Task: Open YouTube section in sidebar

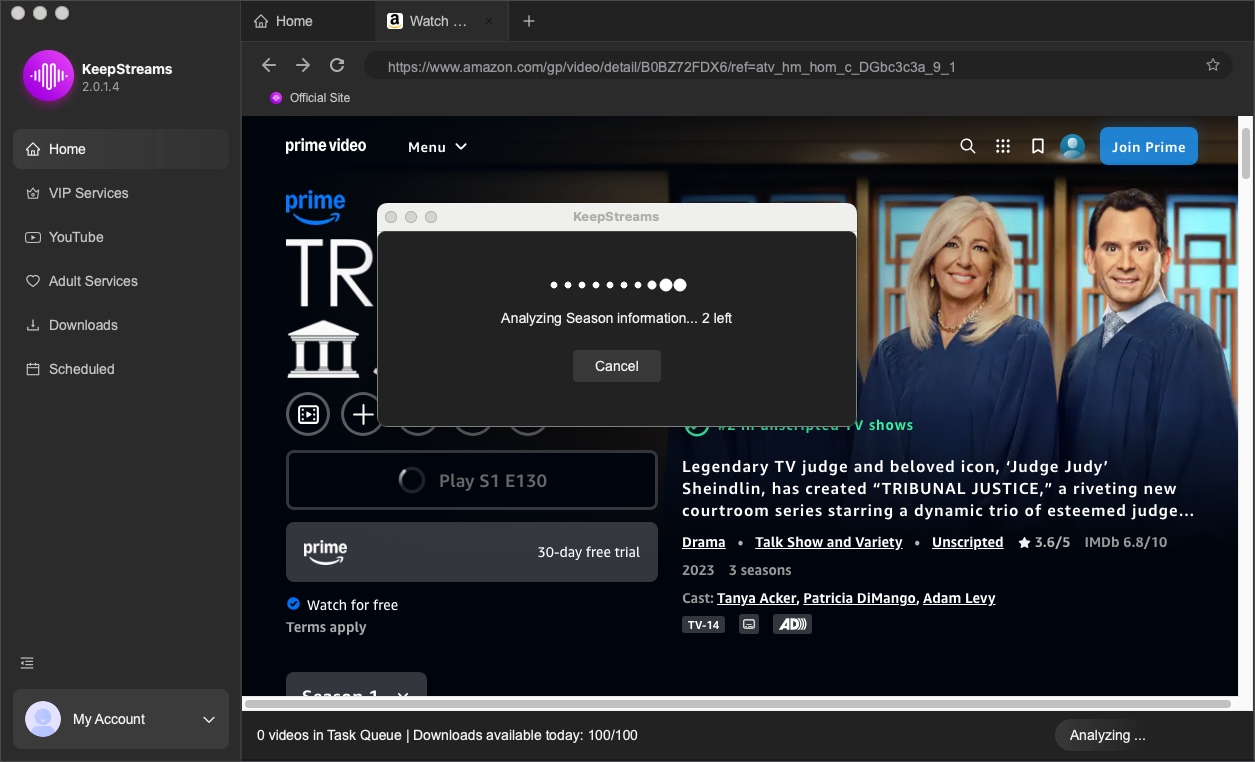Action: click(x=120, y=237)
